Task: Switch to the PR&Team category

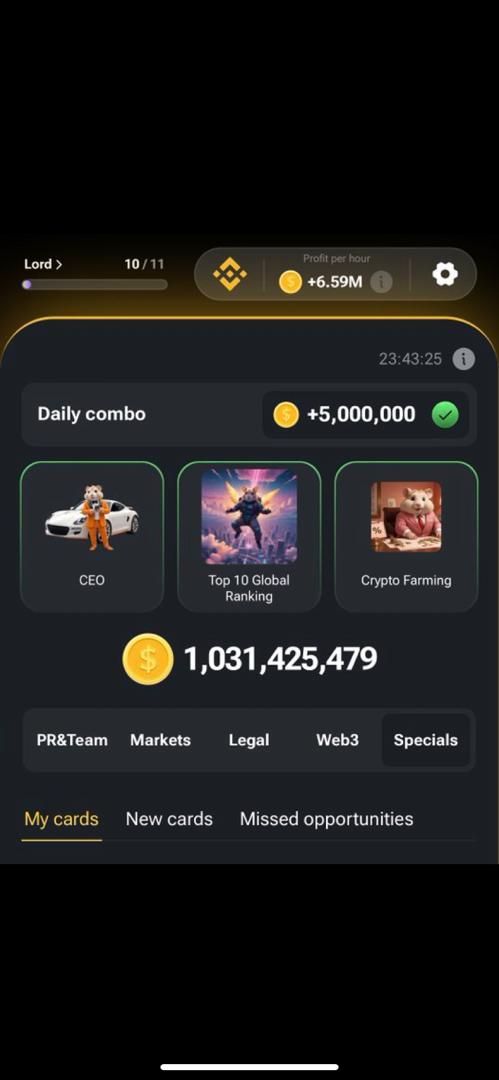Action: 72,740
